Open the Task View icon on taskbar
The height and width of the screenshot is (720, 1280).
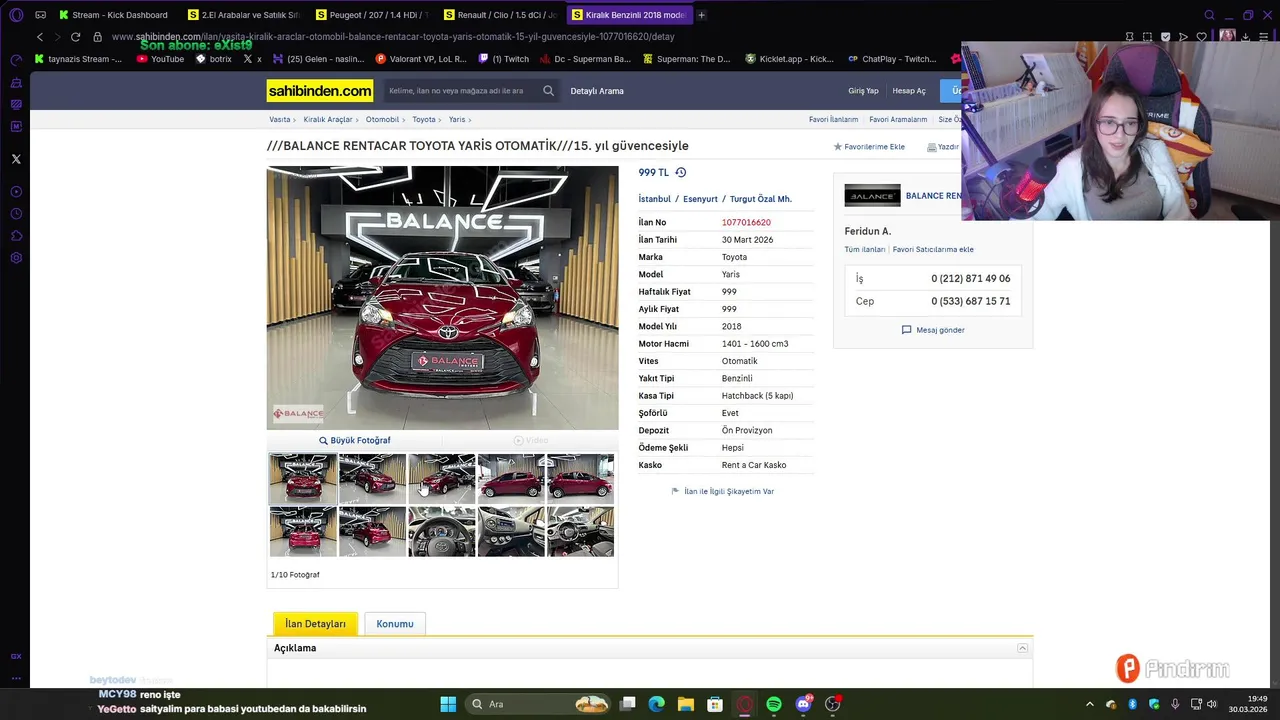coord(627,704)
